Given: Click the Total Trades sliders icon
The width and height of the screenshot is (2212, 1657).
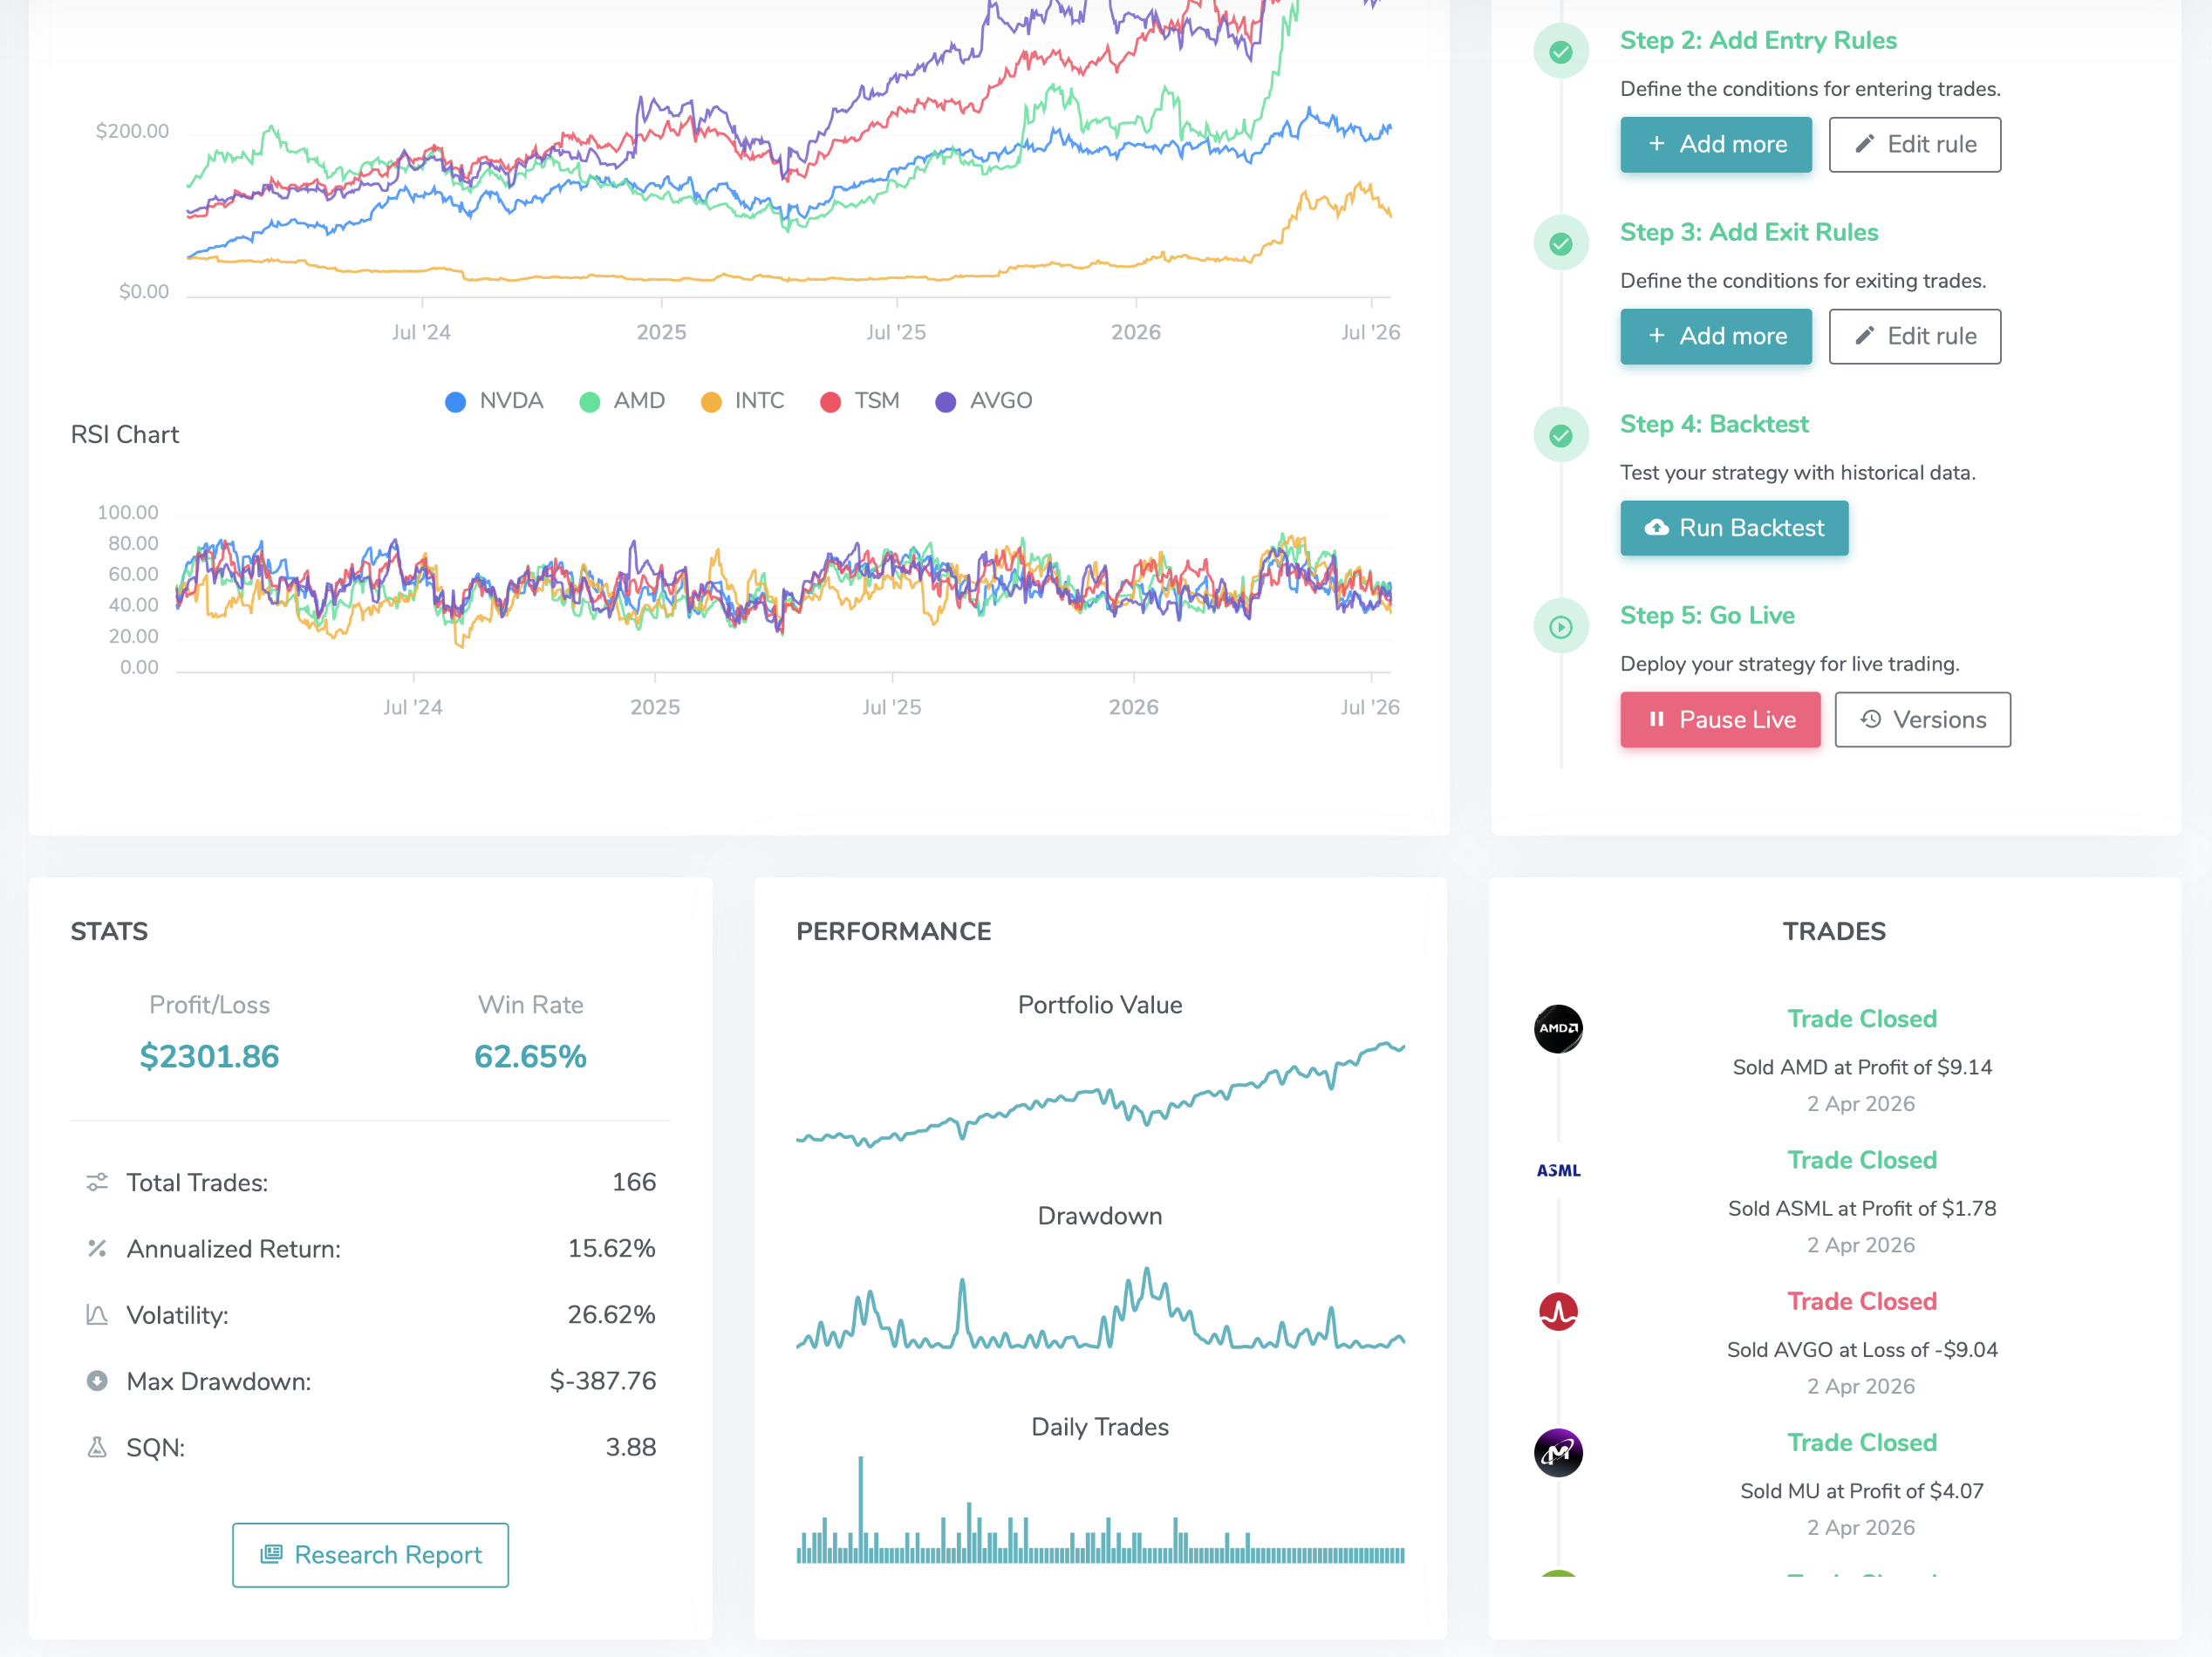Looking at the screenshot, I should coord(97,1182).
